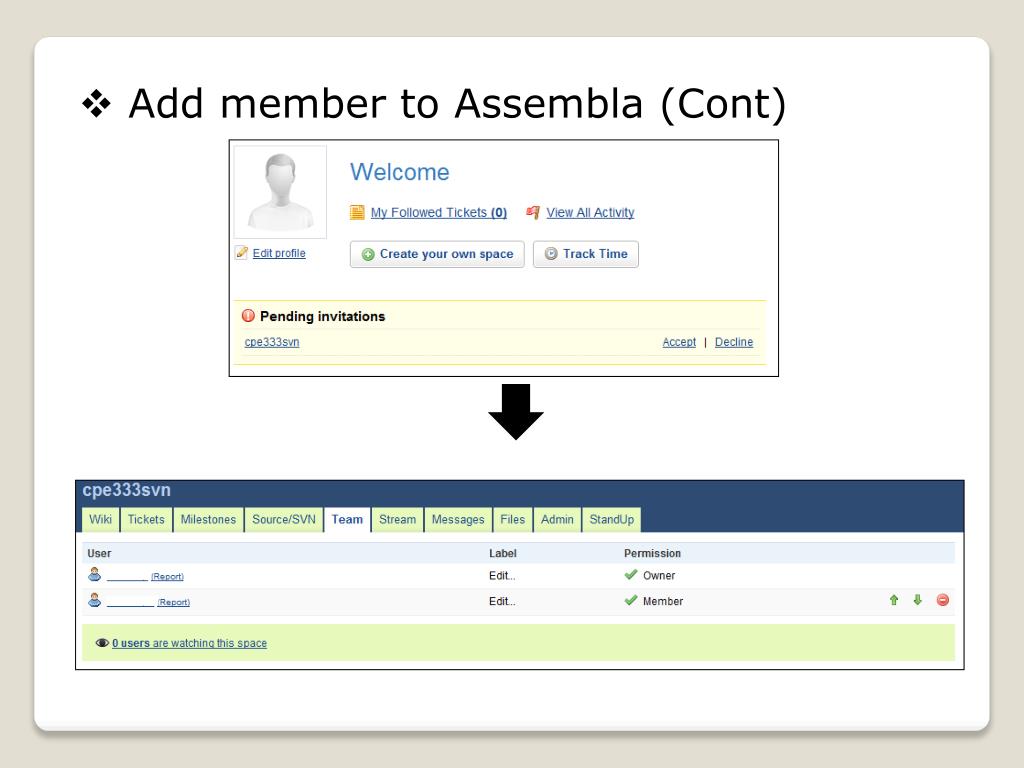Click the Member row username link
This screenshot has height=768, width=1024.
coord(131,602)
